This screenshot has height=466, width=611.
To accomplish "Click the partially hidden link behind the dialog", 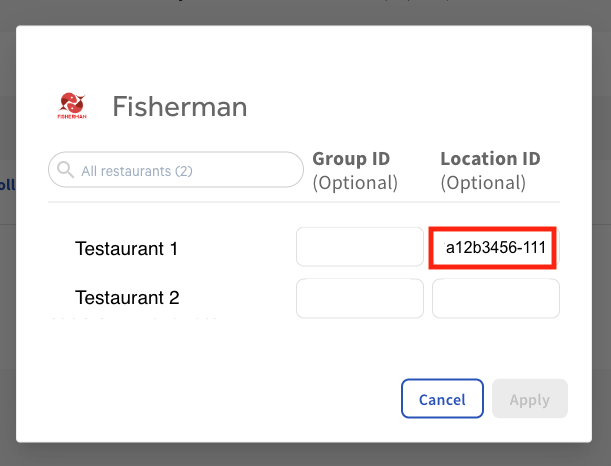I will (8, 184).
